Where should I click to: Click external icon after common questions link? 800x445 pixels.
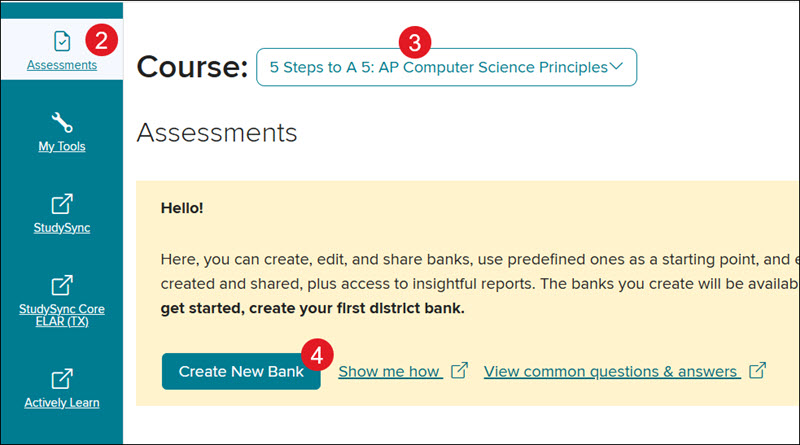[x=757, y=370]
